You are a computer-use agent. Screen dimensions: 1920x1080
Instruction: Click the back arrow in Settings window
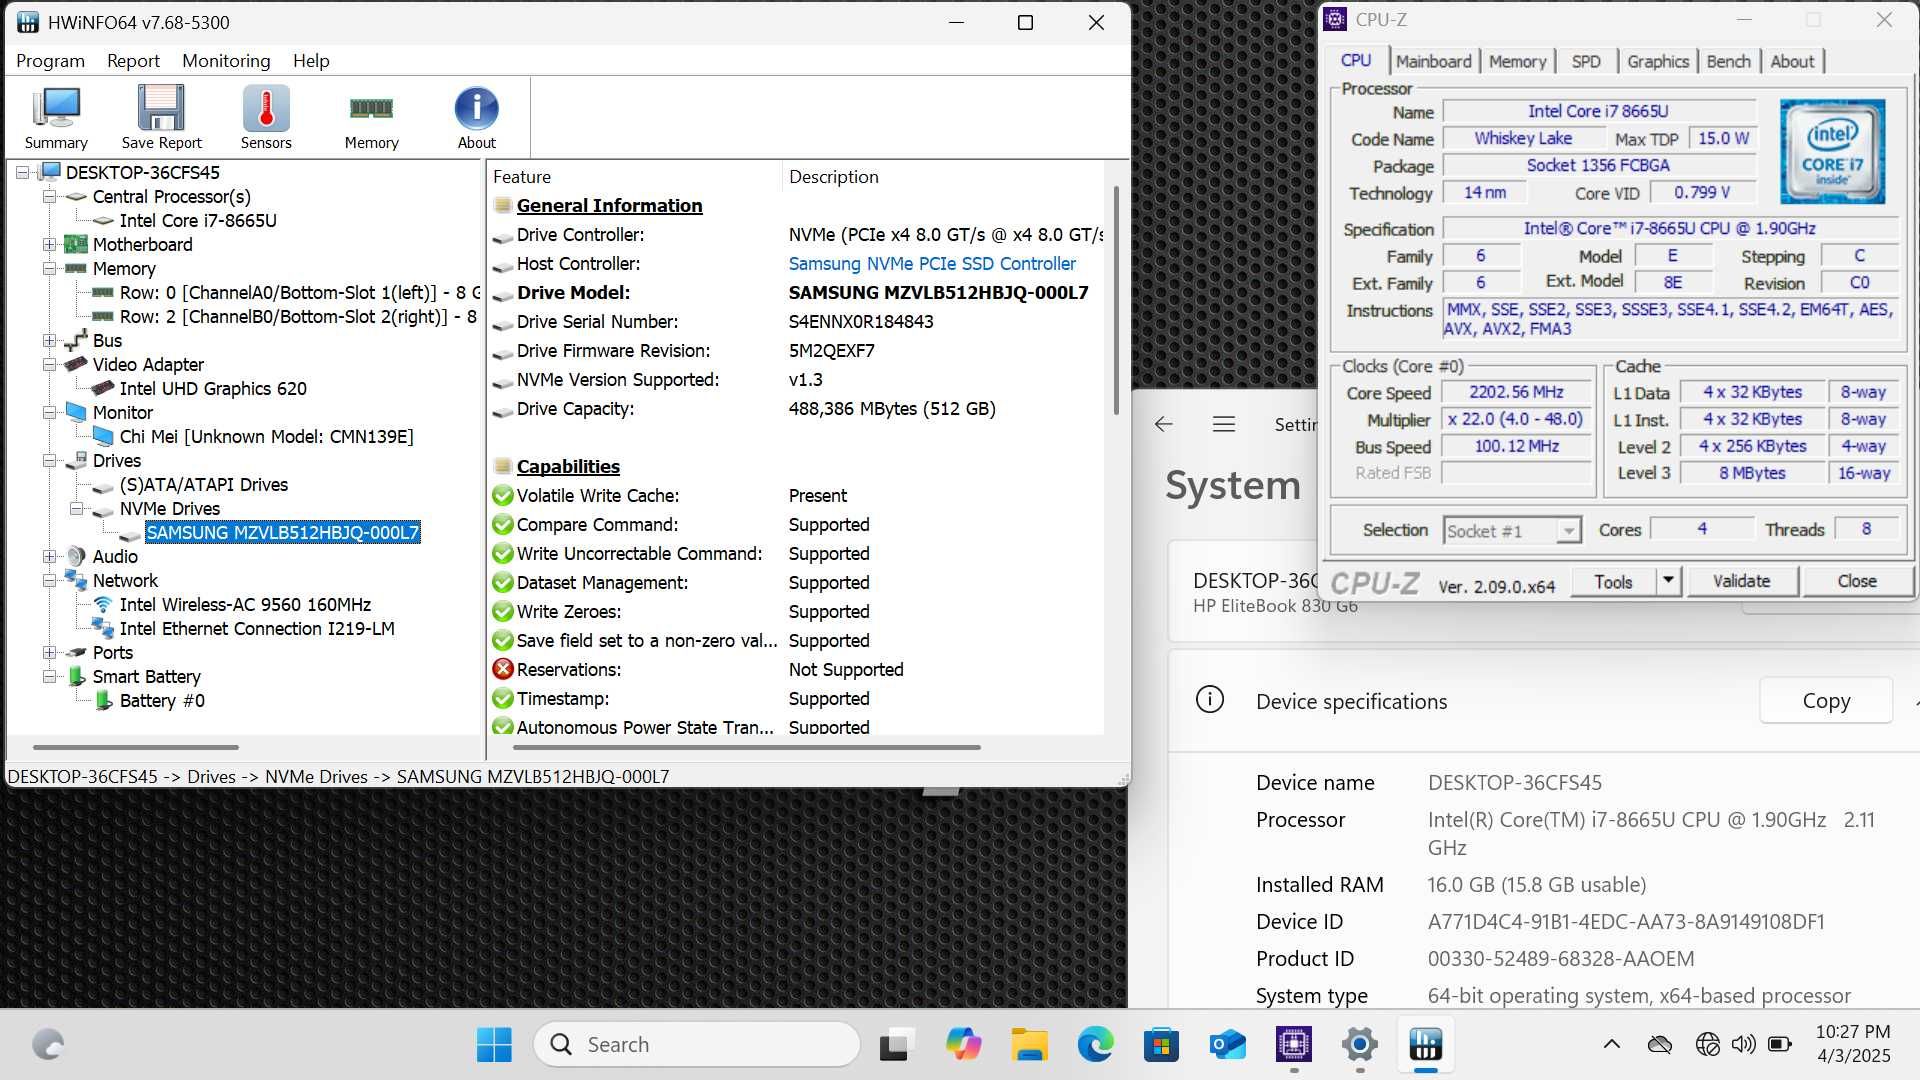tap(1163, 424)
